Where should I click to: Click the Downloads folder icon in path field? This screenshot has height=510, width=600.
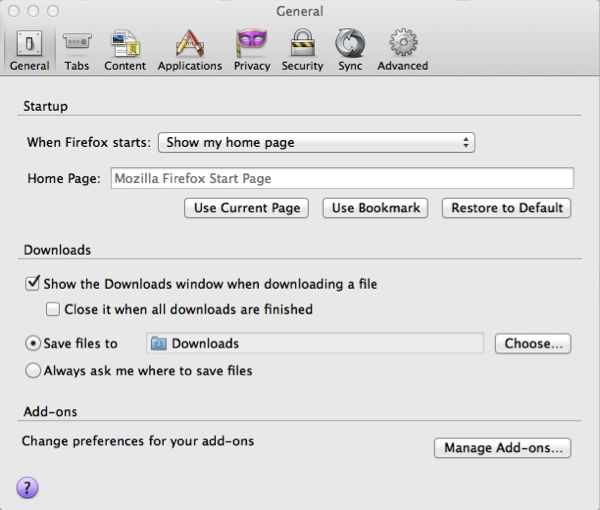coord(158,343)
